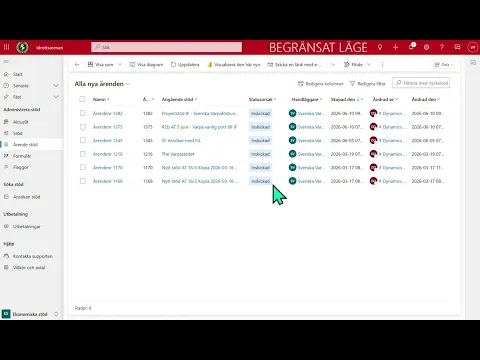Select the checkbox for Ärende 1168

pos(83,181)
